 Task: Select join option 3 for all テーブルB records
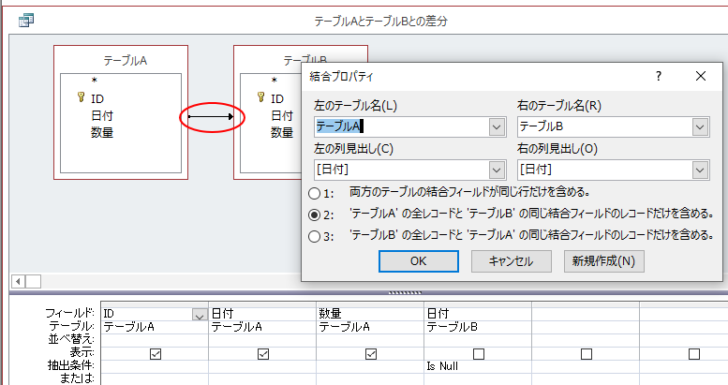pos(314,236)
